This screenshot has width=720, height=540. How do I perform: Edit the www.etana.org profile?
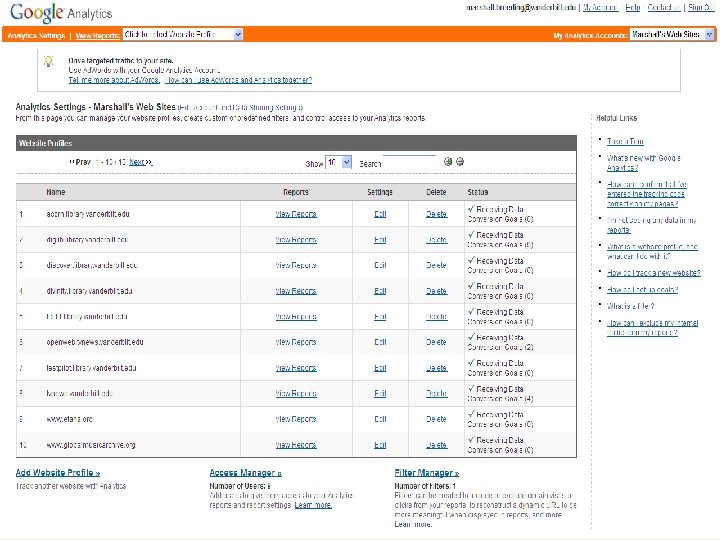tap(380, 419)
